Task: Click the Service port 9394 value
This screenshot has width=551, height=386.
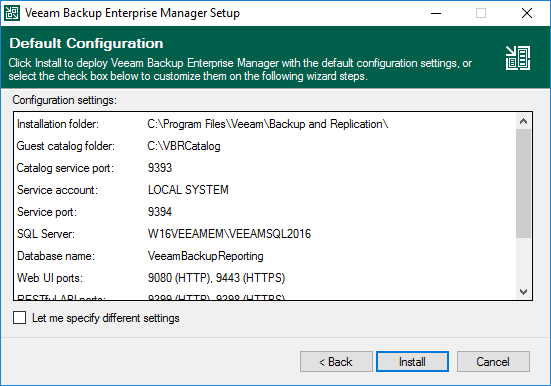Action: point(160,212)
